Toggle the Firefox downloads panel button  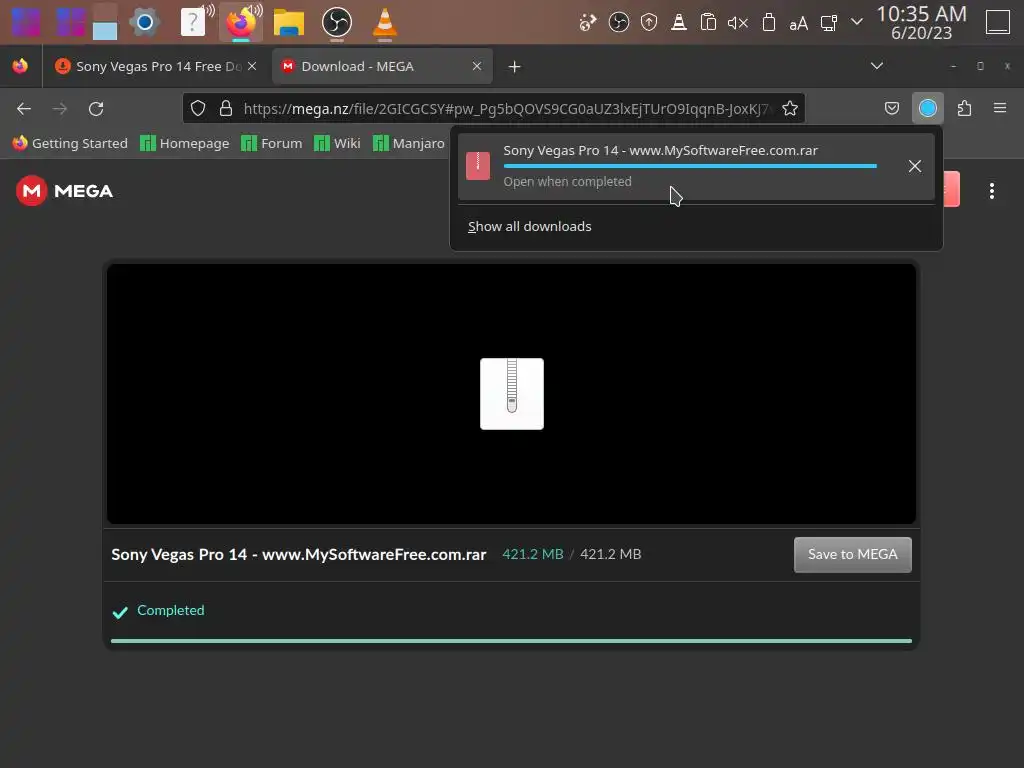coord(927,108)
